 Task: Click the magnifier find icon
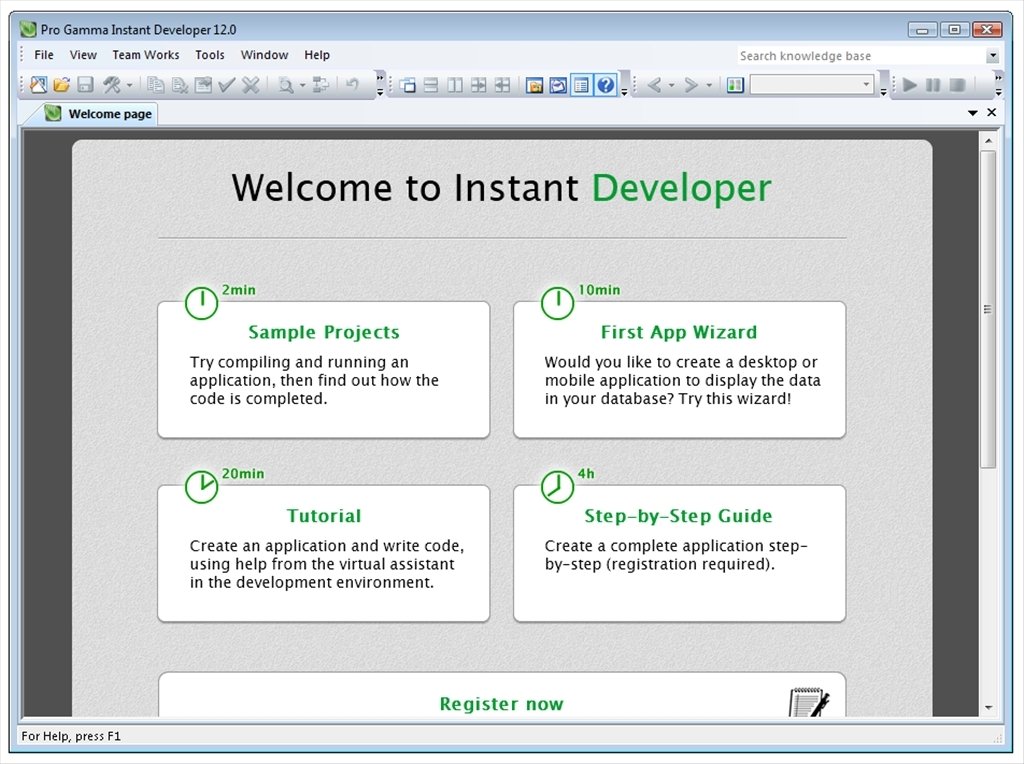pyautogui.click(x=285, y=85)
